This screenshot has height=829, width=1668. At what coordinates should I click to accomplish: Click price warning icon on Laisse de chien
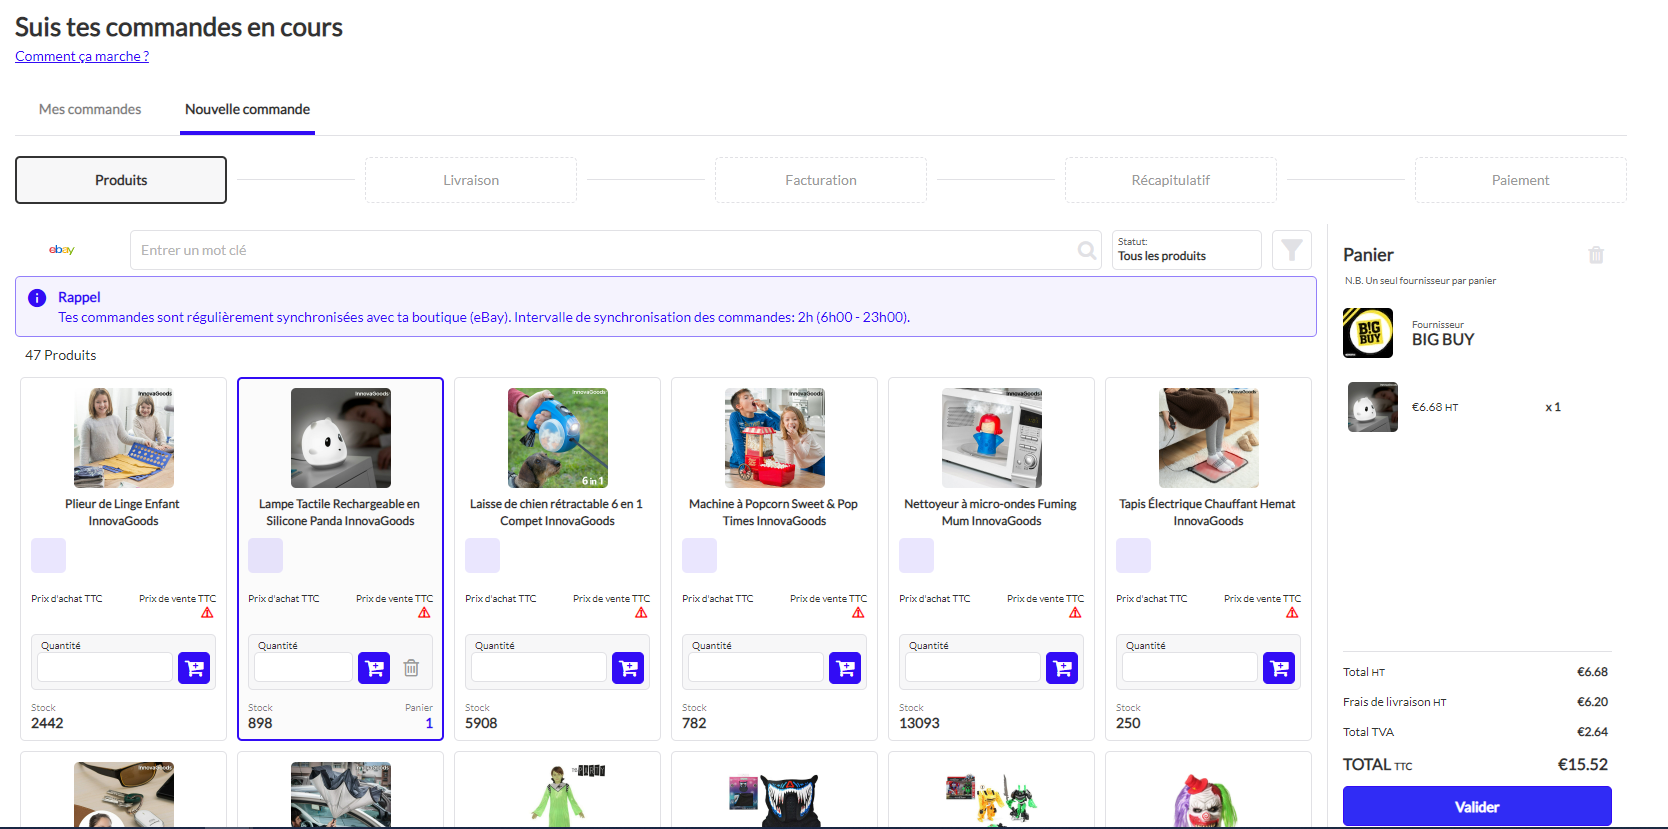click(x=641, y=613)
